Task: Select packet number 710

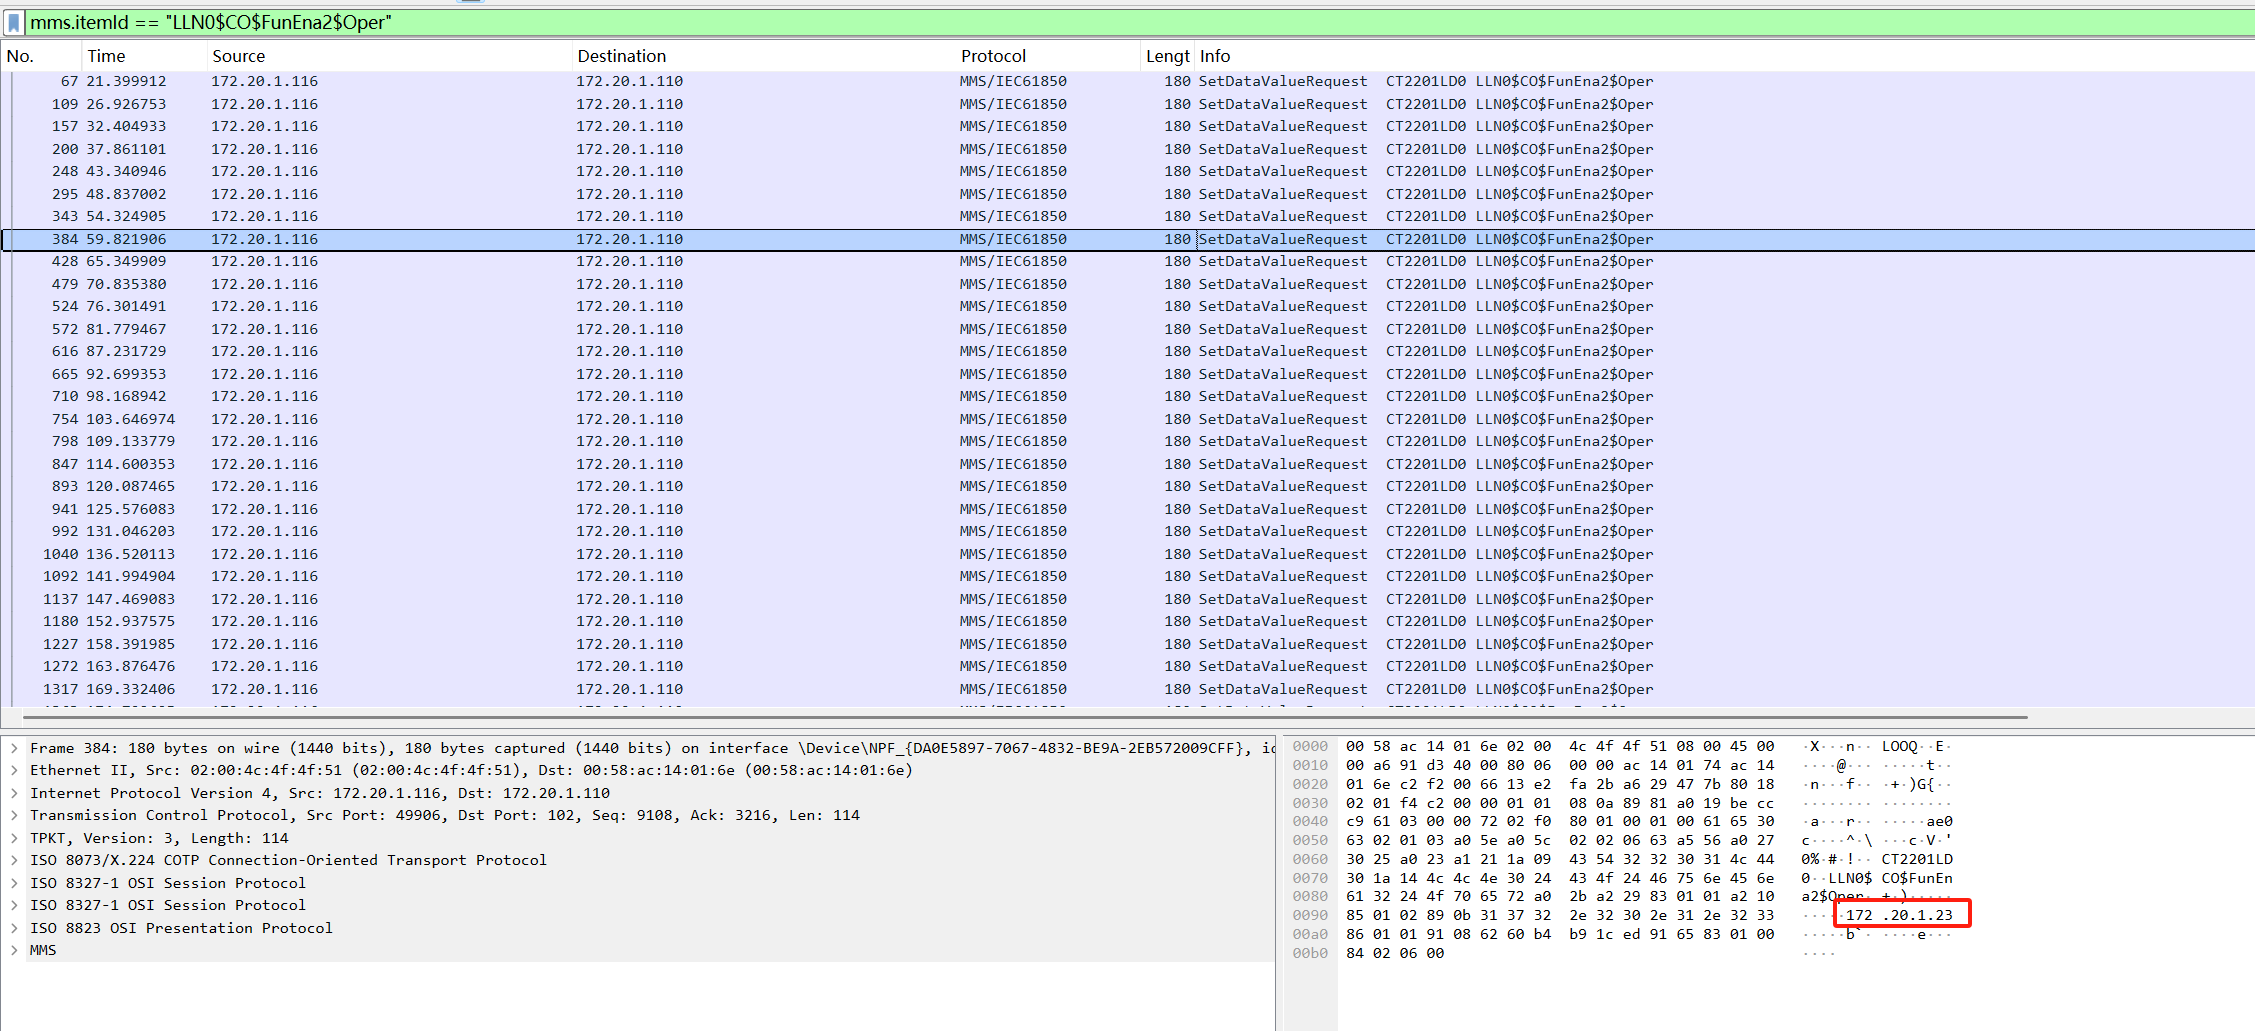Action: pyautogui.click(x=1128, y=396)
